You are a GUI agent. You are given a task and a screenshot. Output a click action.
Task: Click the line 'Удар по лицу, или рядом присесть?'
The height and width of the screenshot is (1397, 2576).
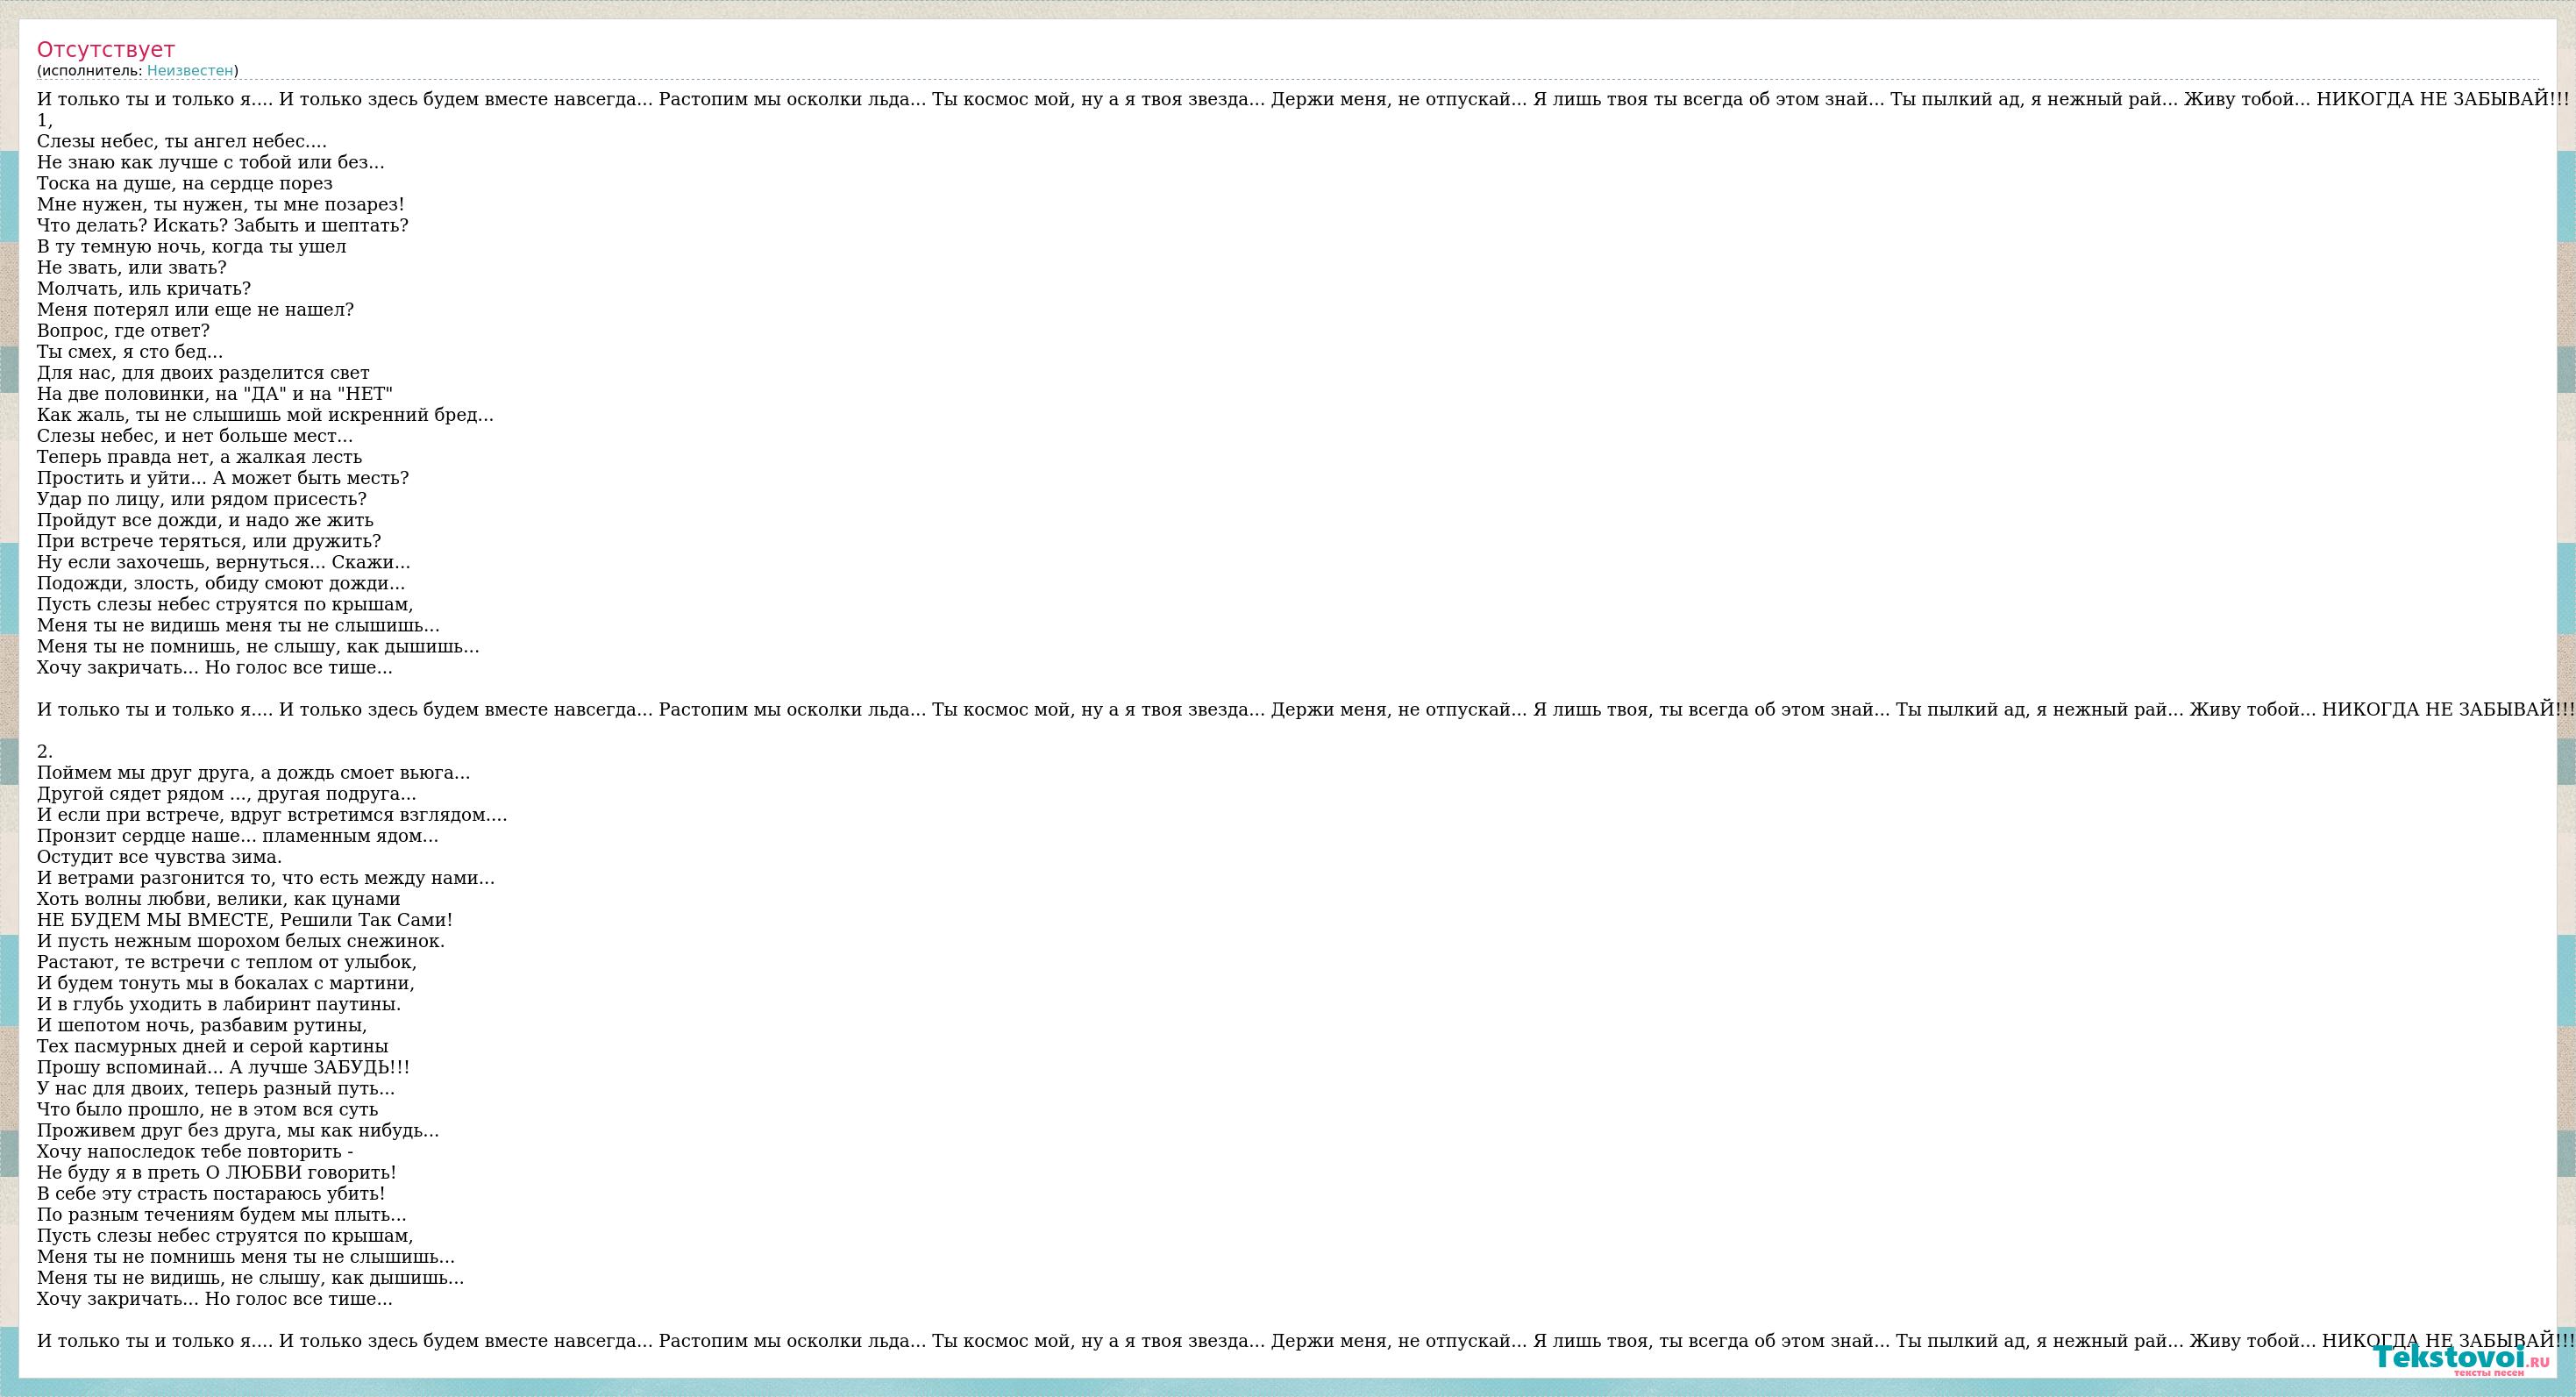[x=202, y=499]
